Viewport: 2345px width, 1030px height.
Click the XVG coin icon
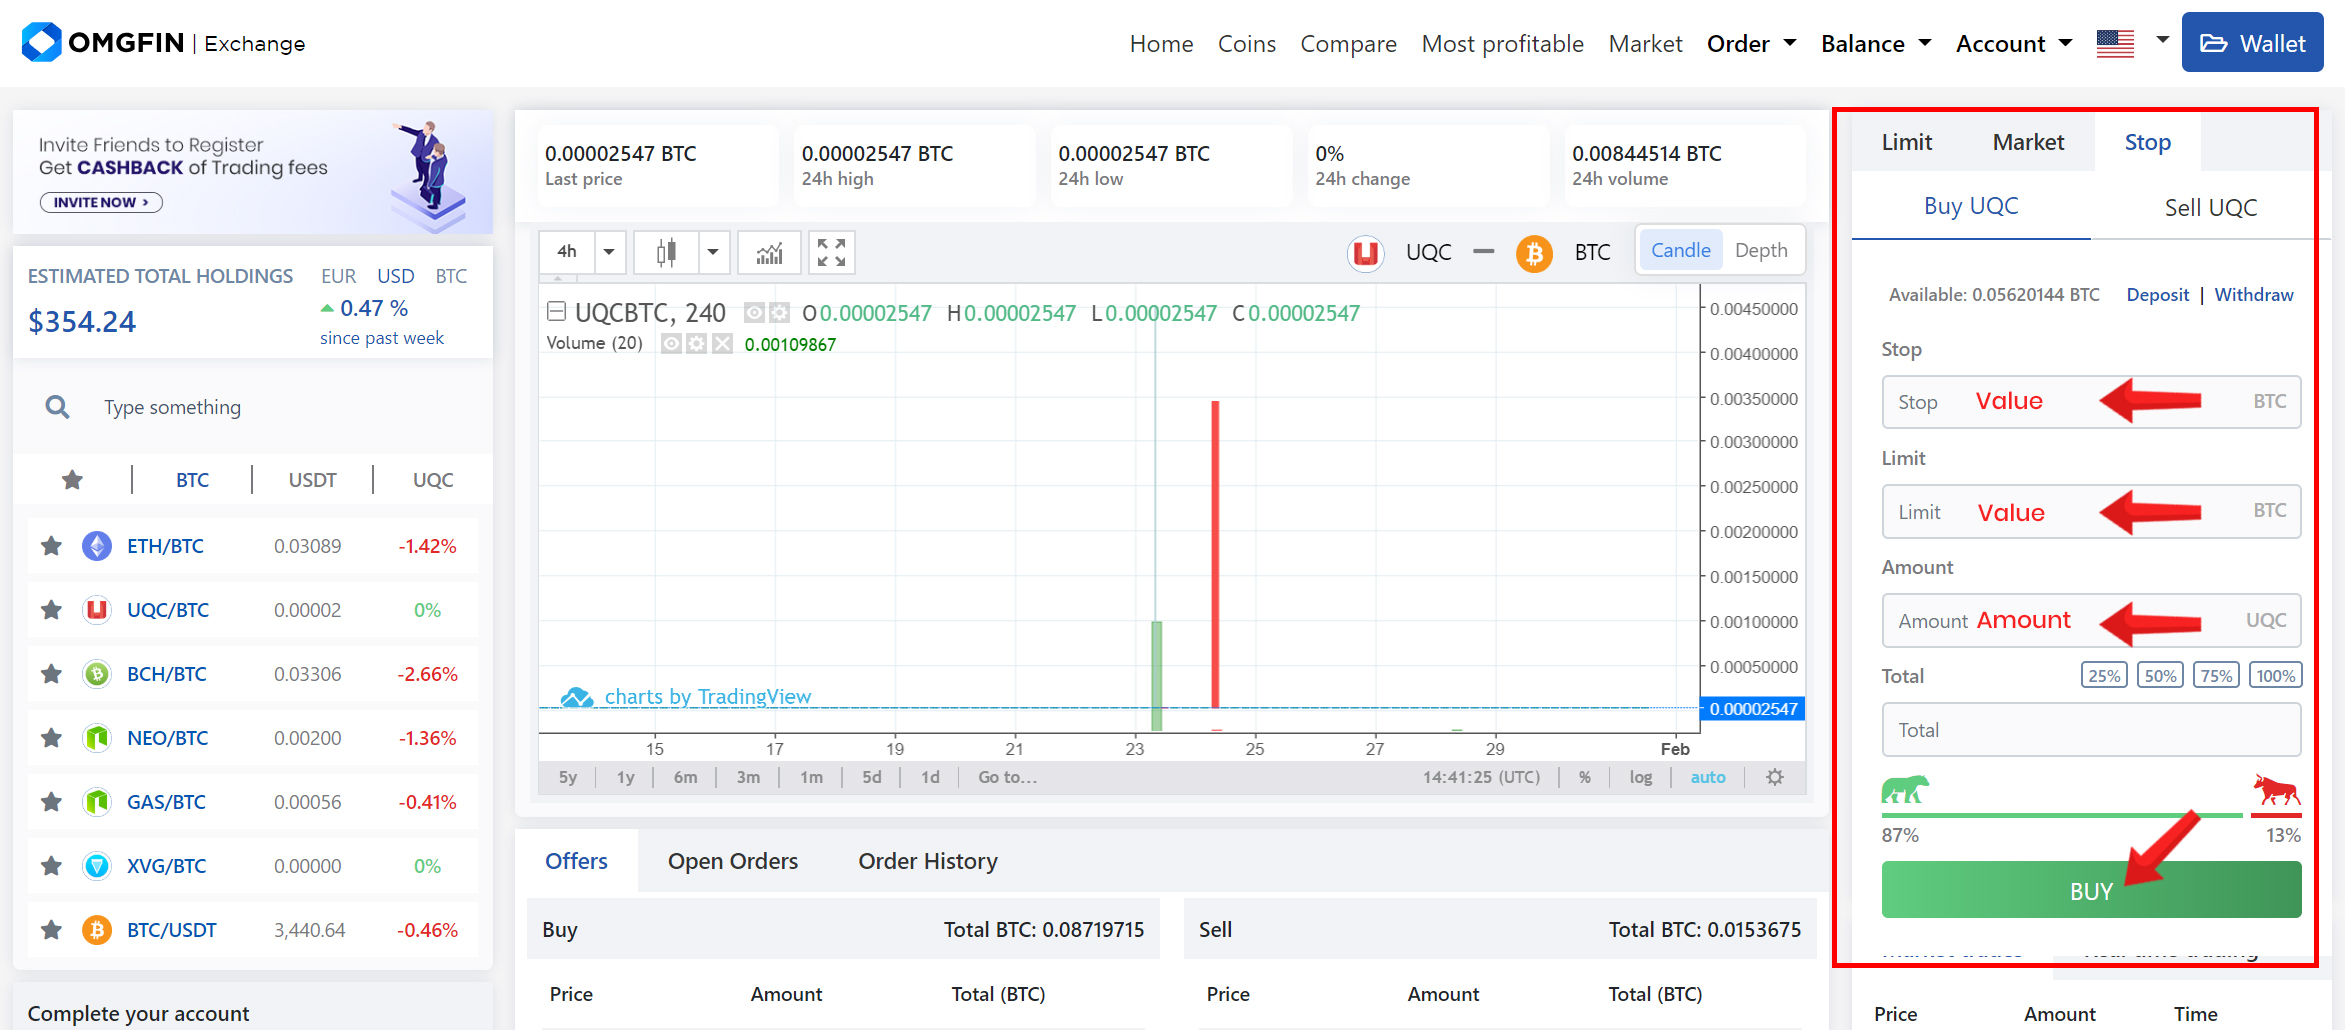pos(97,866)
